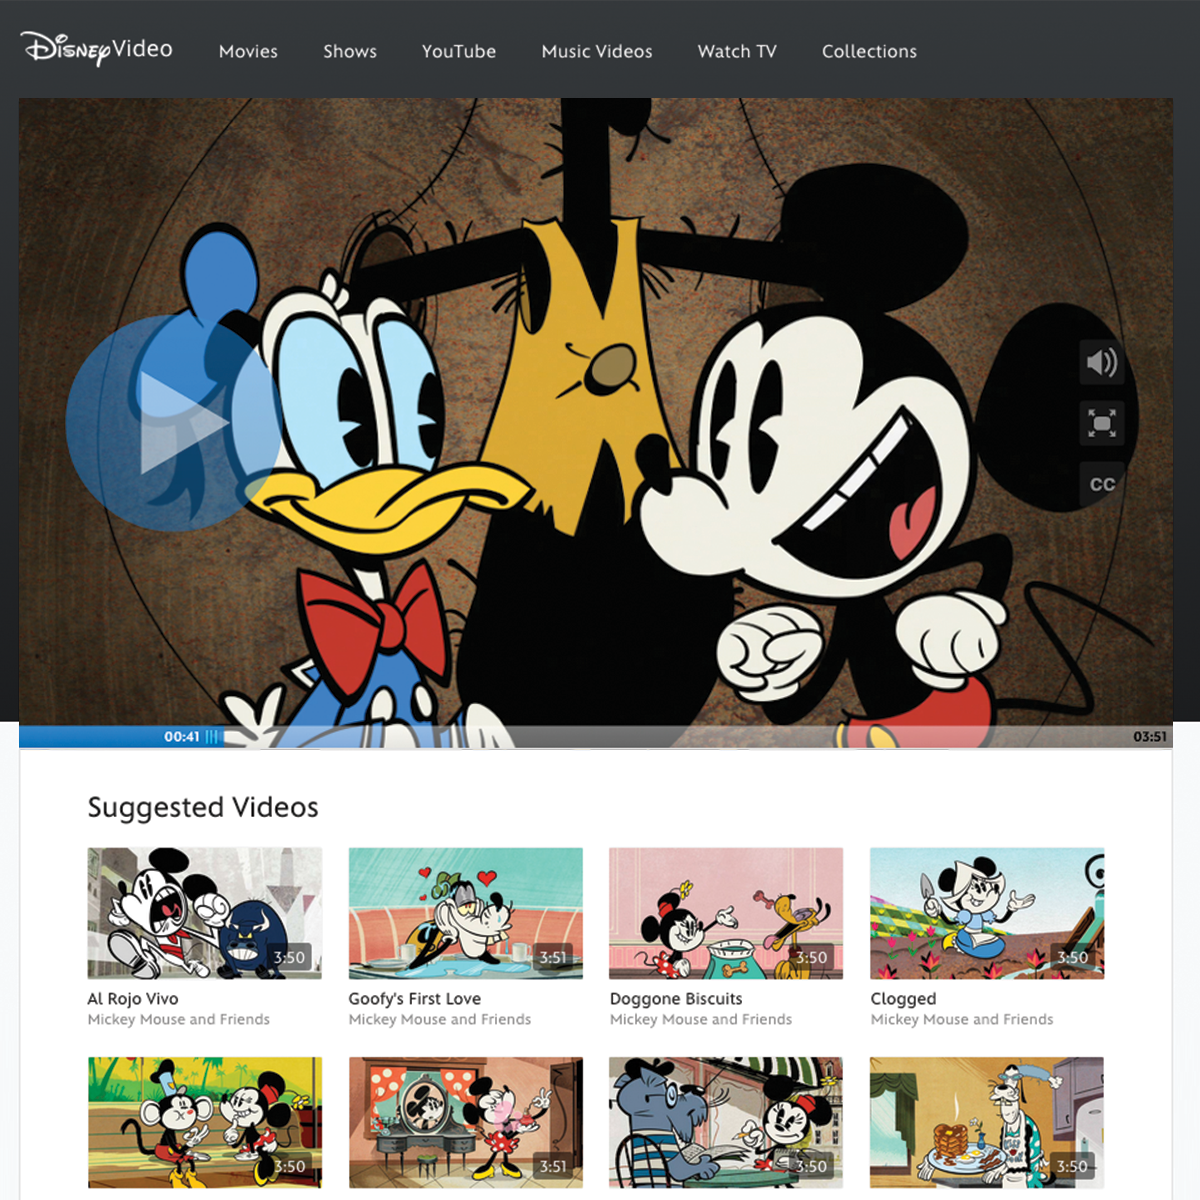Mute the video using the speaker icon
The image size is (1200, 1200).
[1101, 362]
